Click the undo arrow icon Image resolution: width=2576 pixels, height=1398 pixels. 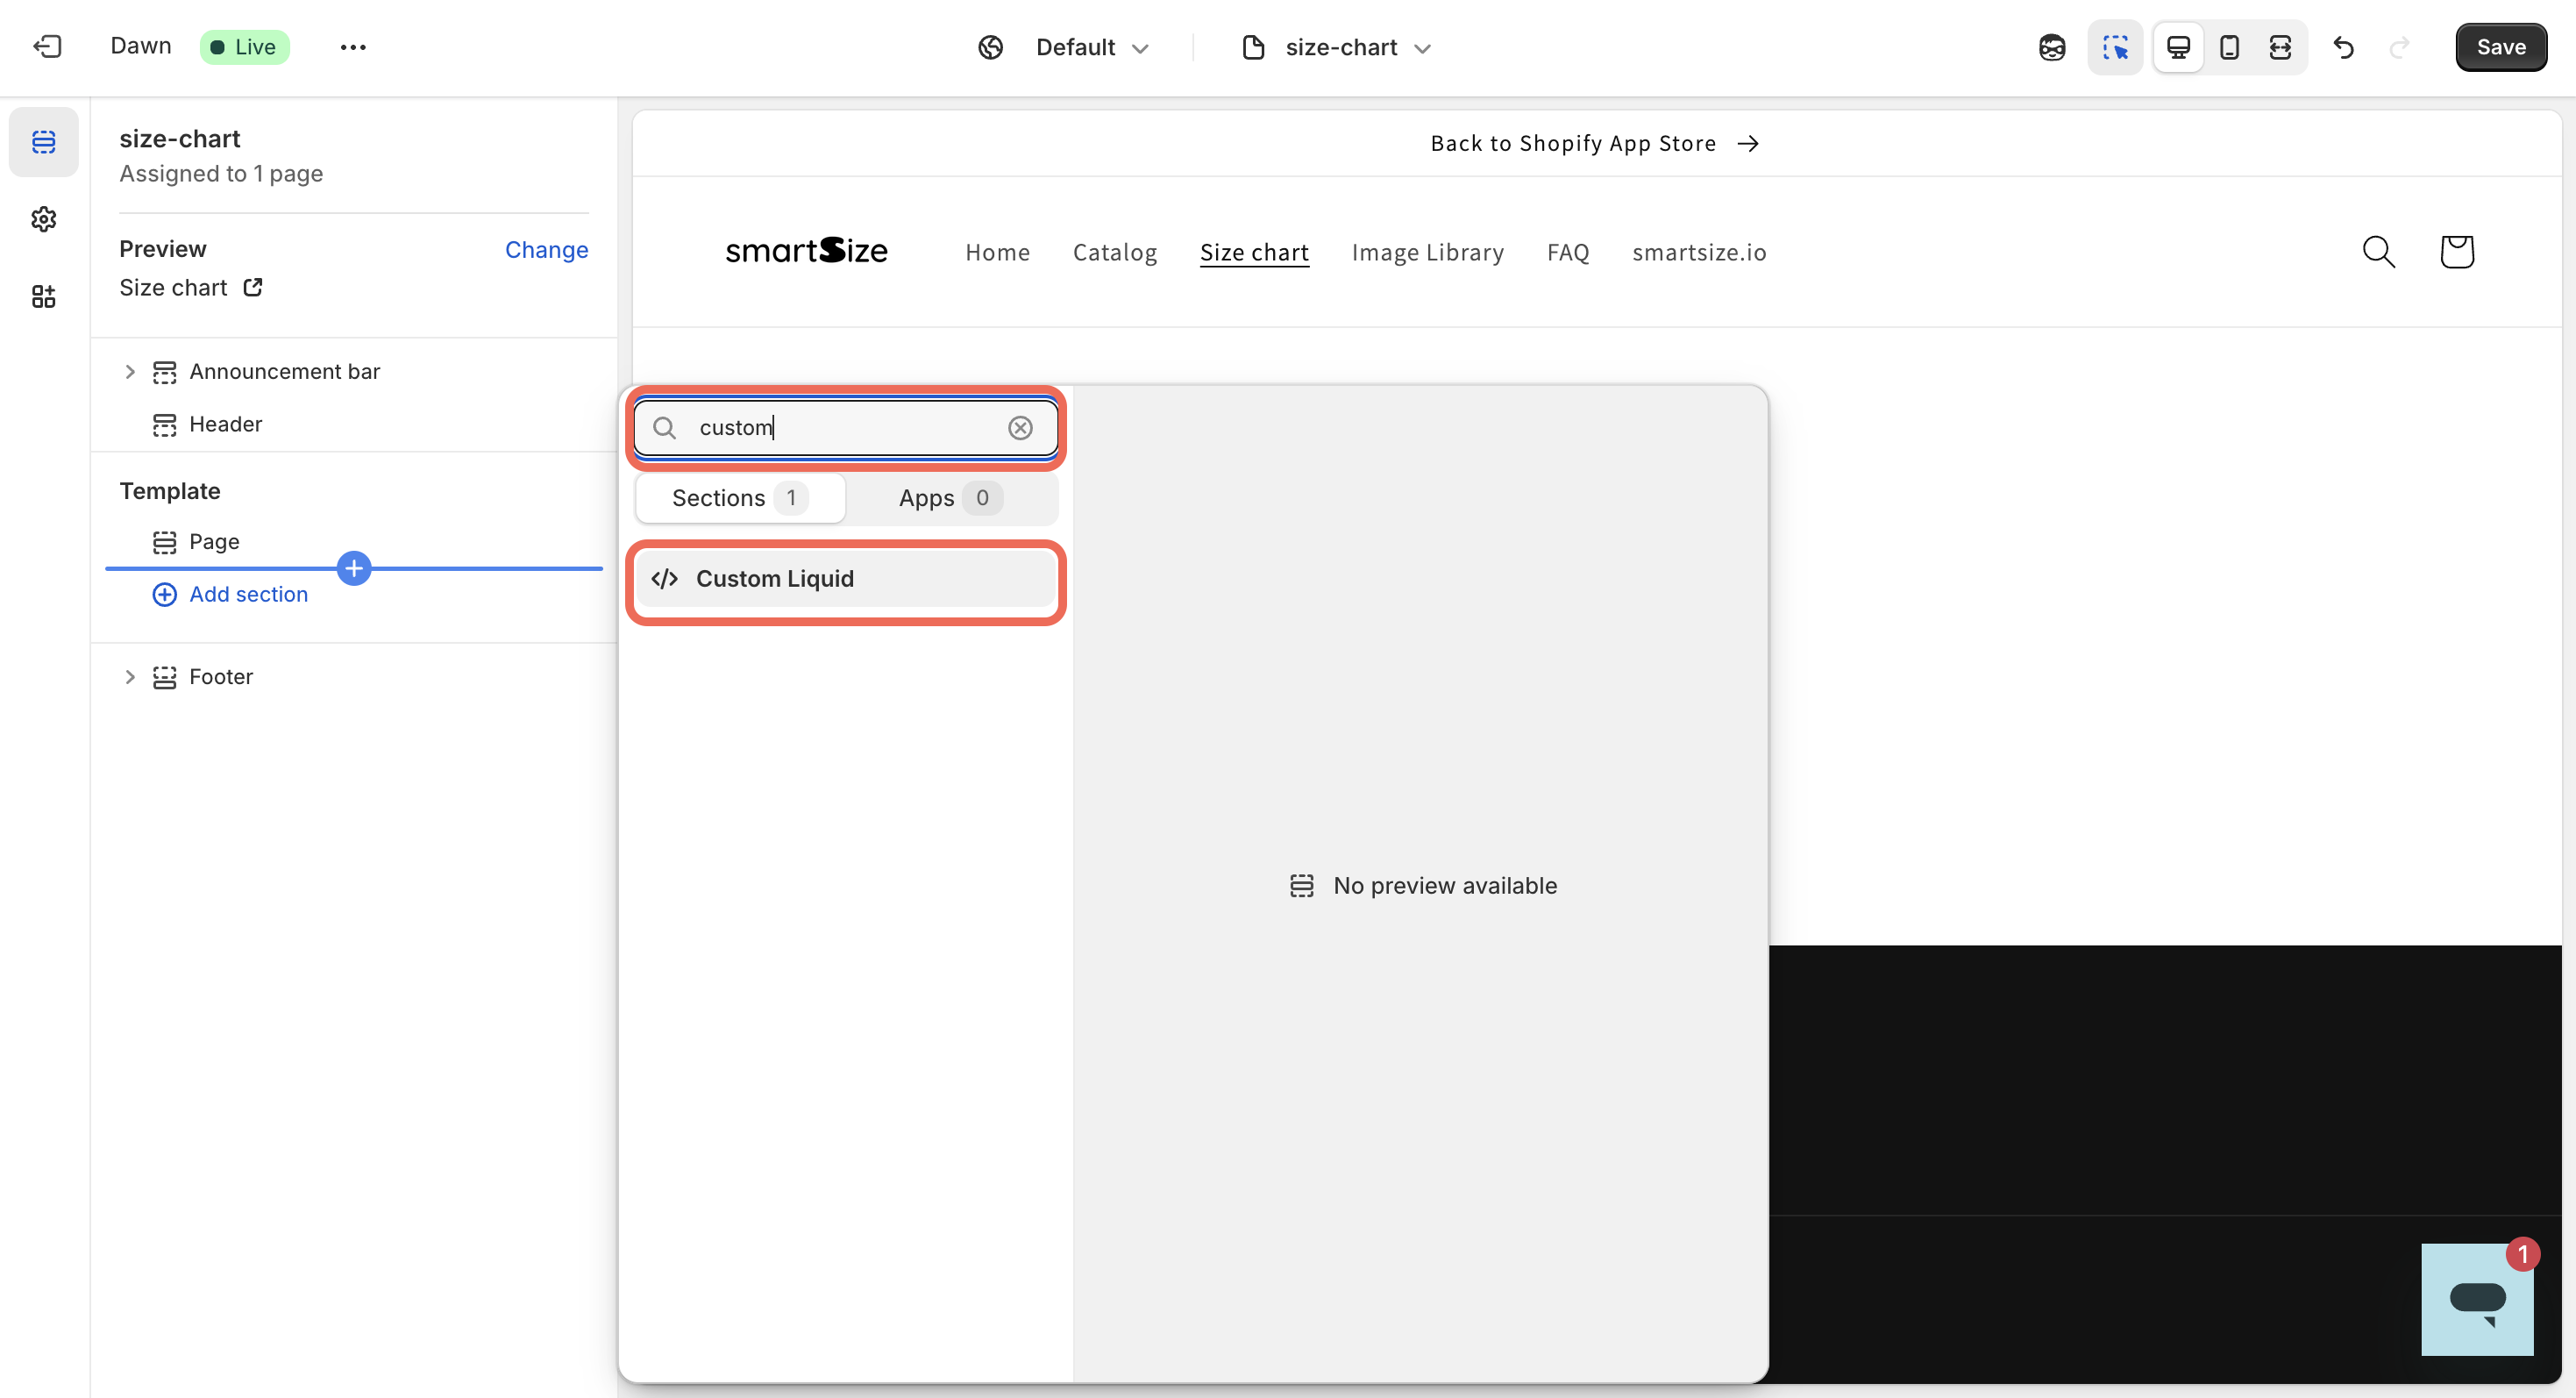[x=2343, y=47]
